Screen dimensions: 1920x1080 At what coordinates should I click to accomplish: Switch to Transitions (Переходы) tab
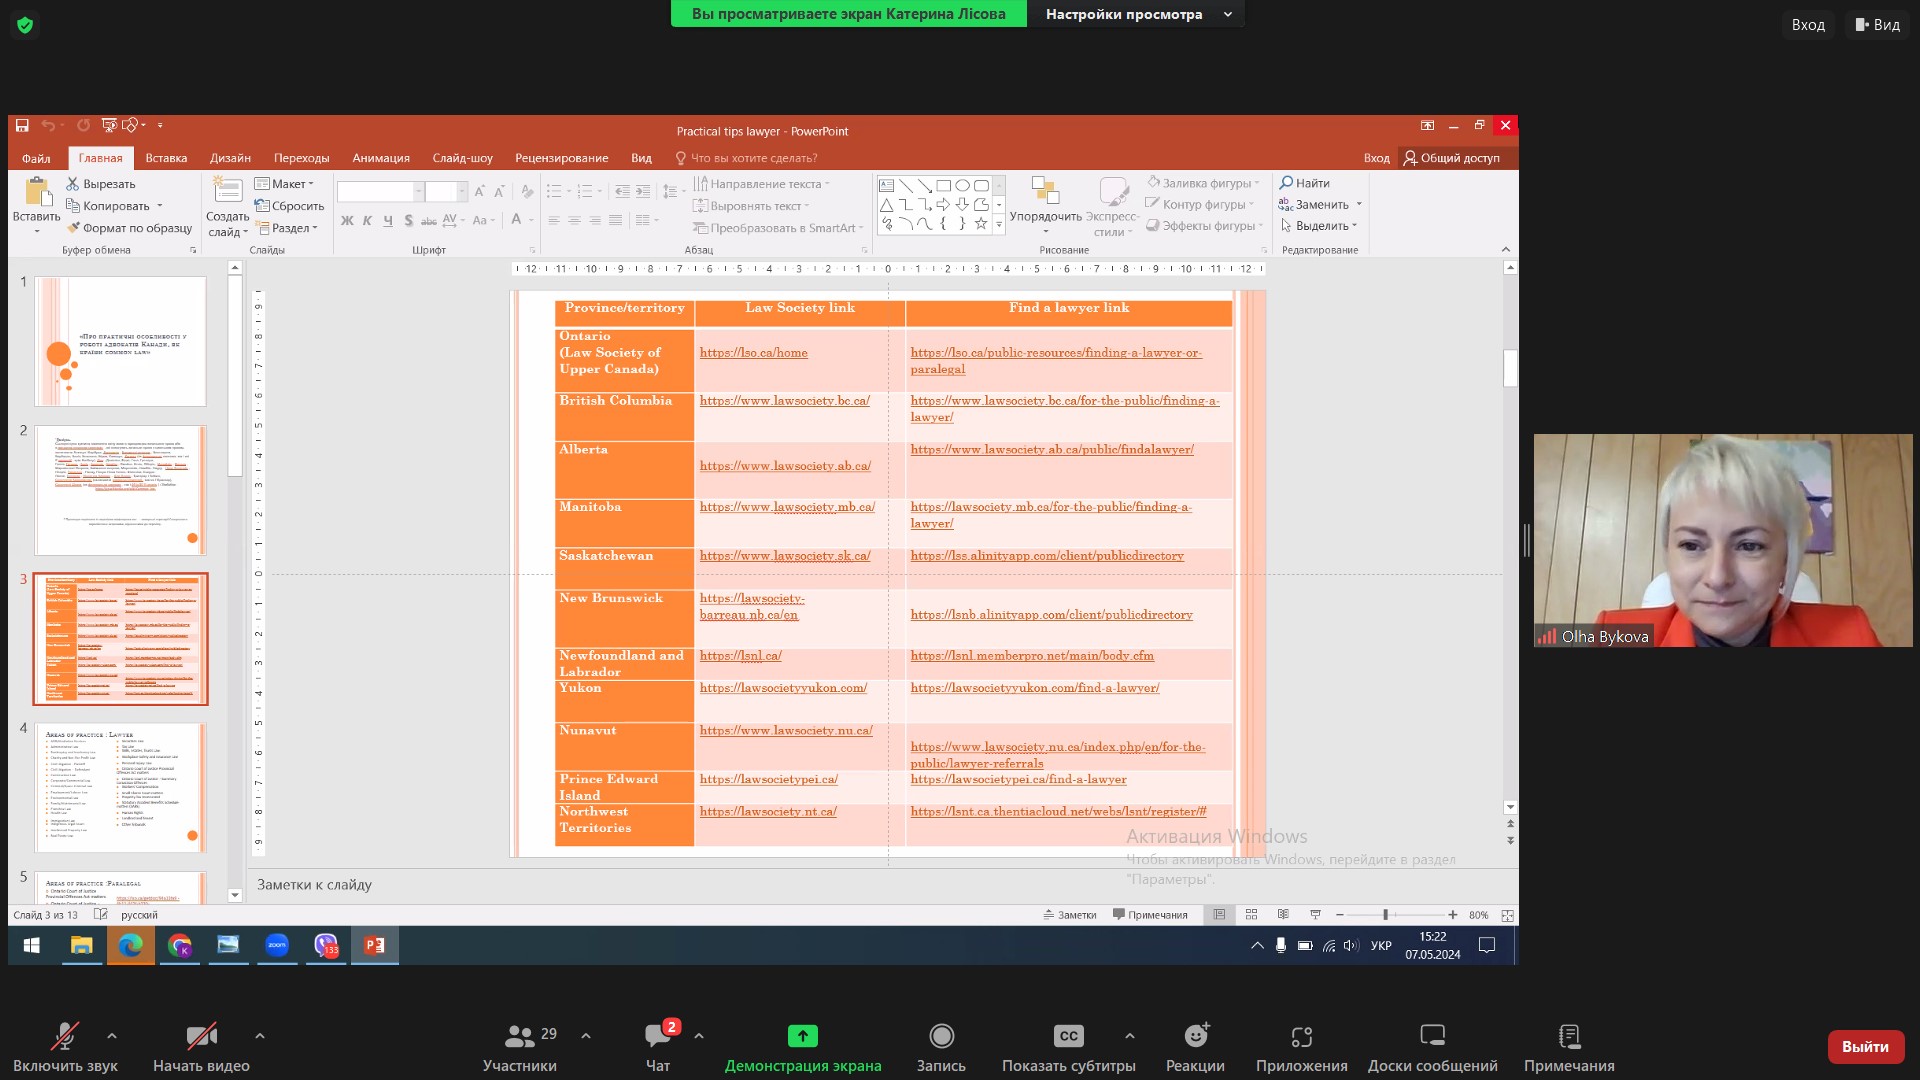point(301,158)
